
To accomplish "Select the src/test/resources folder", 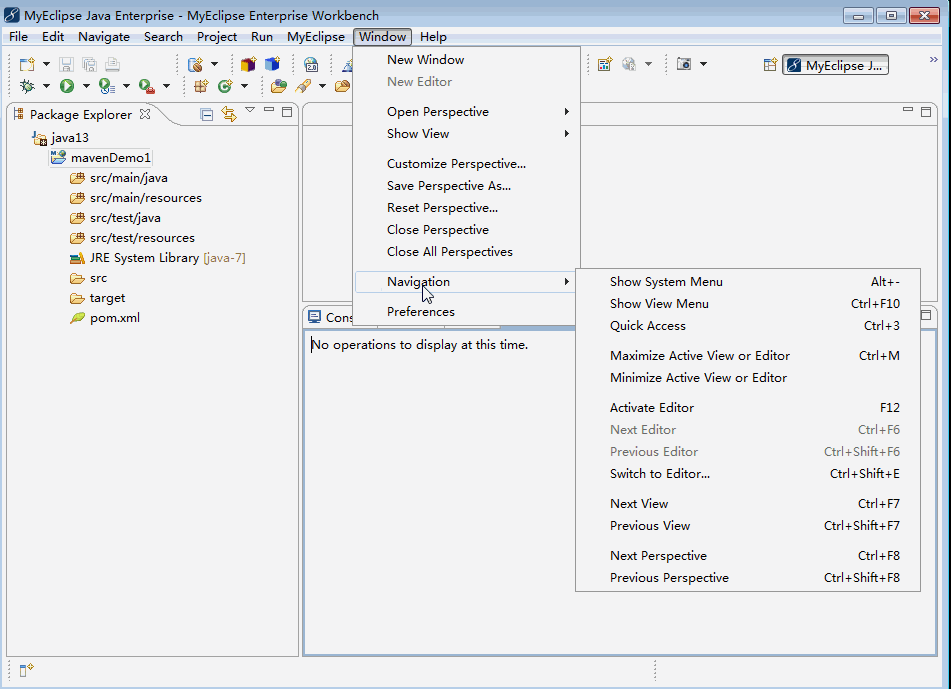I will tap(132, 238).
